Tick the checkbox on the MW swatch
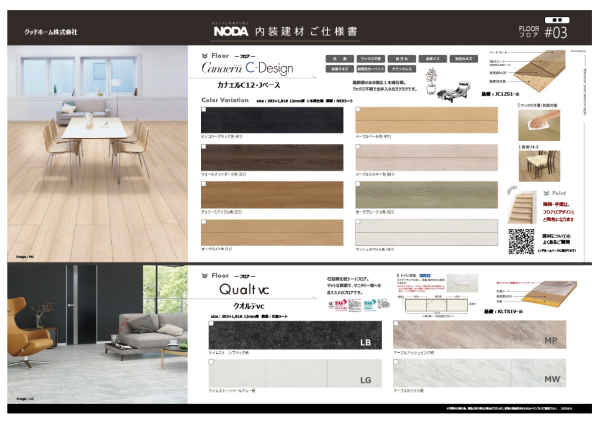 point(396,362)
